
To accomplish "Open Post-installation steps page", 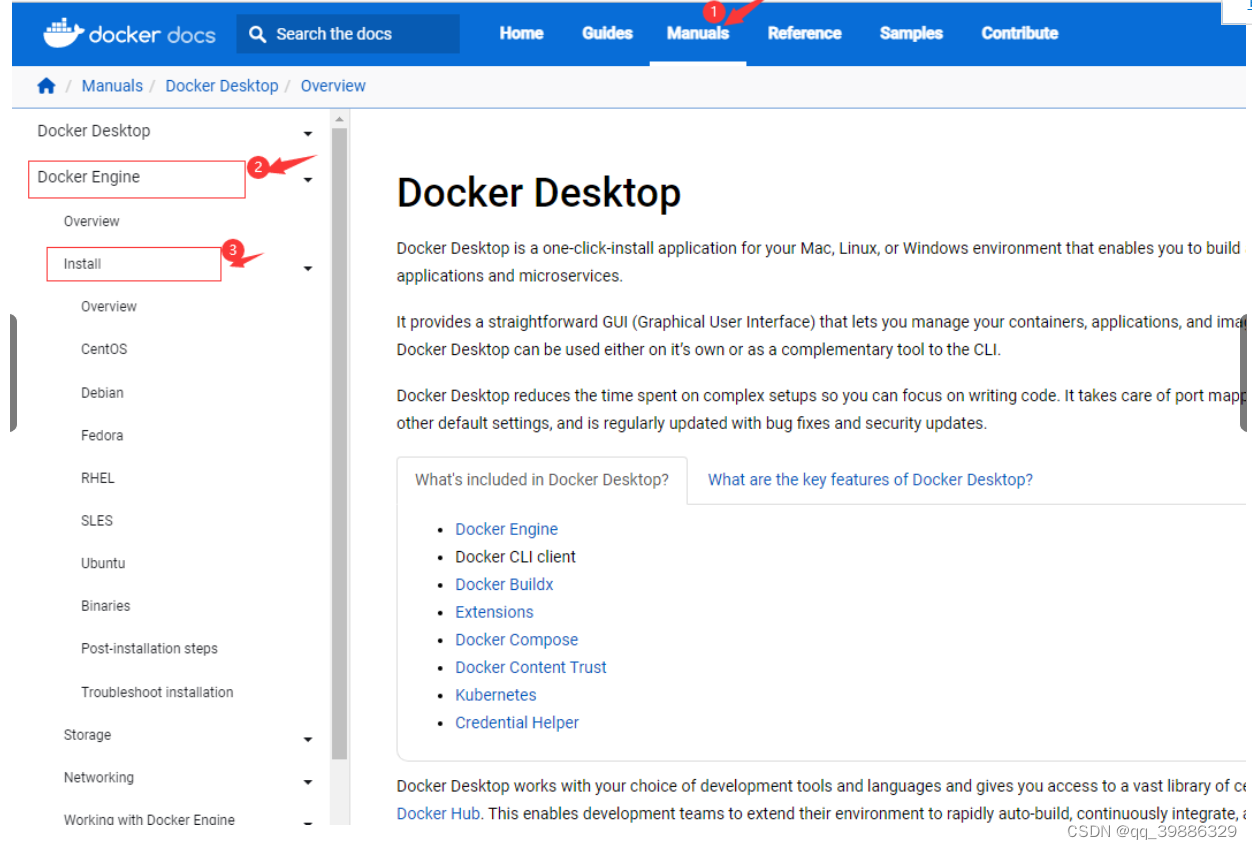I will (x=149, y=649).
